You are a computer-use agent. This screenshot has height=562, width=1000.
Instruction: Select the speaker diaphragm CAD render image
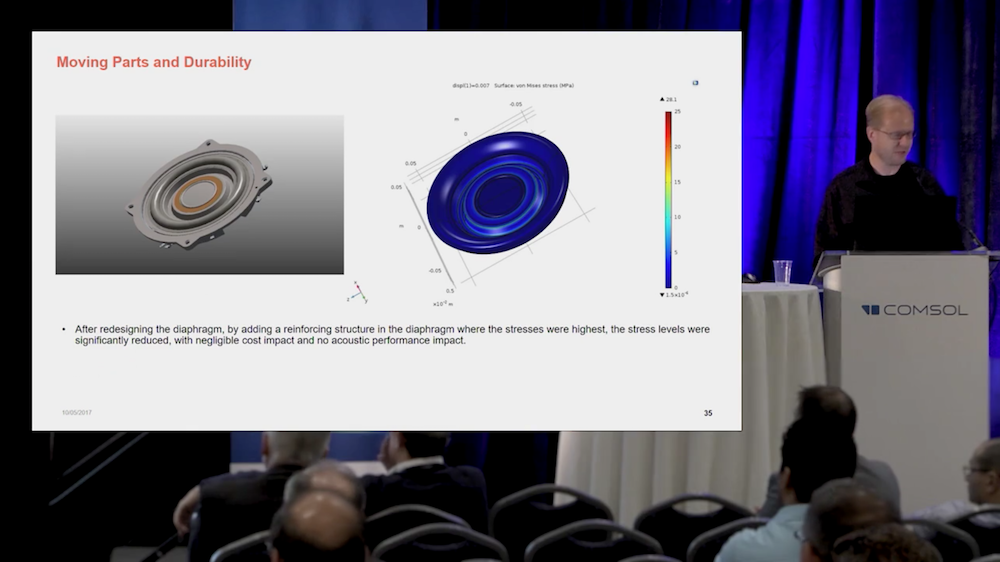pyautogui.click(x=200, y=195)
